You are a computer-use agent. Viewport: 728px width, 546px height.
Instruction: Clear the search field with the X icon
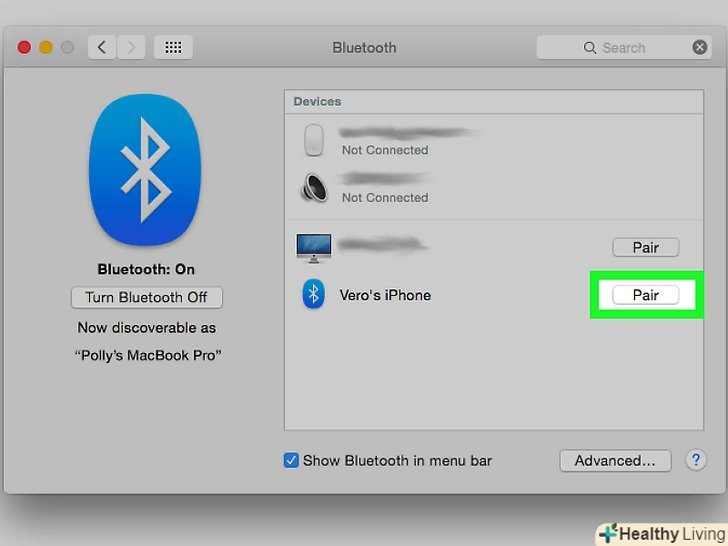point(700,47)
